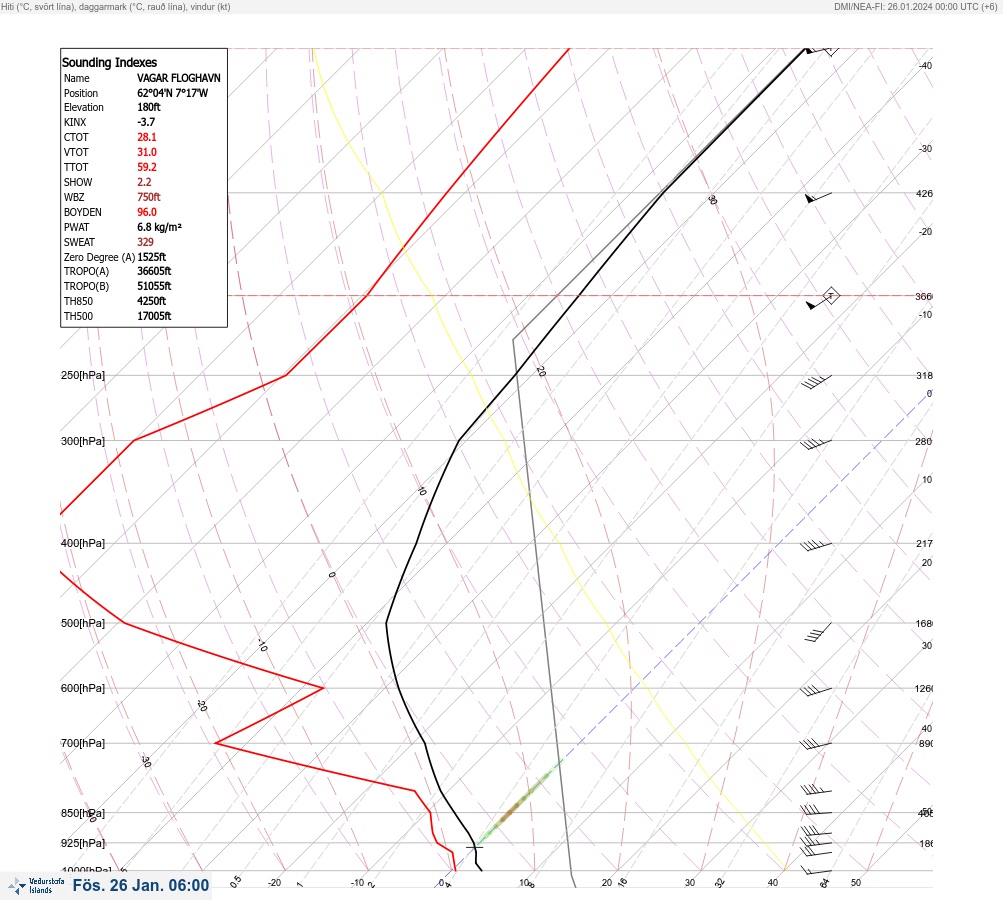Click the TH500 value 17005ft
The image size is (1003, 900).
click(x=154, y=316)
